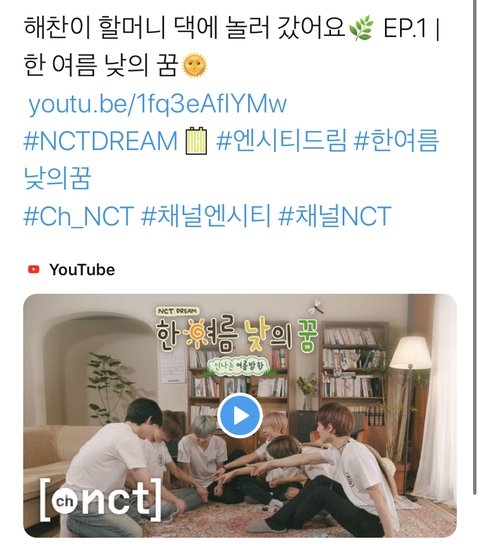Open the youtu.be/1fq3eAfIYMw link
The height and width of the screenshot is (547, 480).
(x=158, y=104)
